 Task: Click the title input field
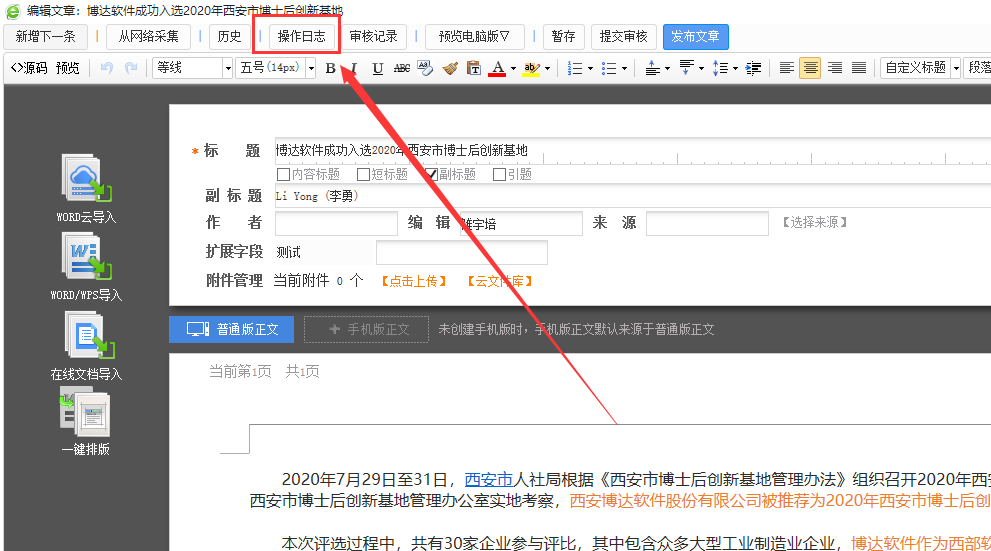pos(633,150)
